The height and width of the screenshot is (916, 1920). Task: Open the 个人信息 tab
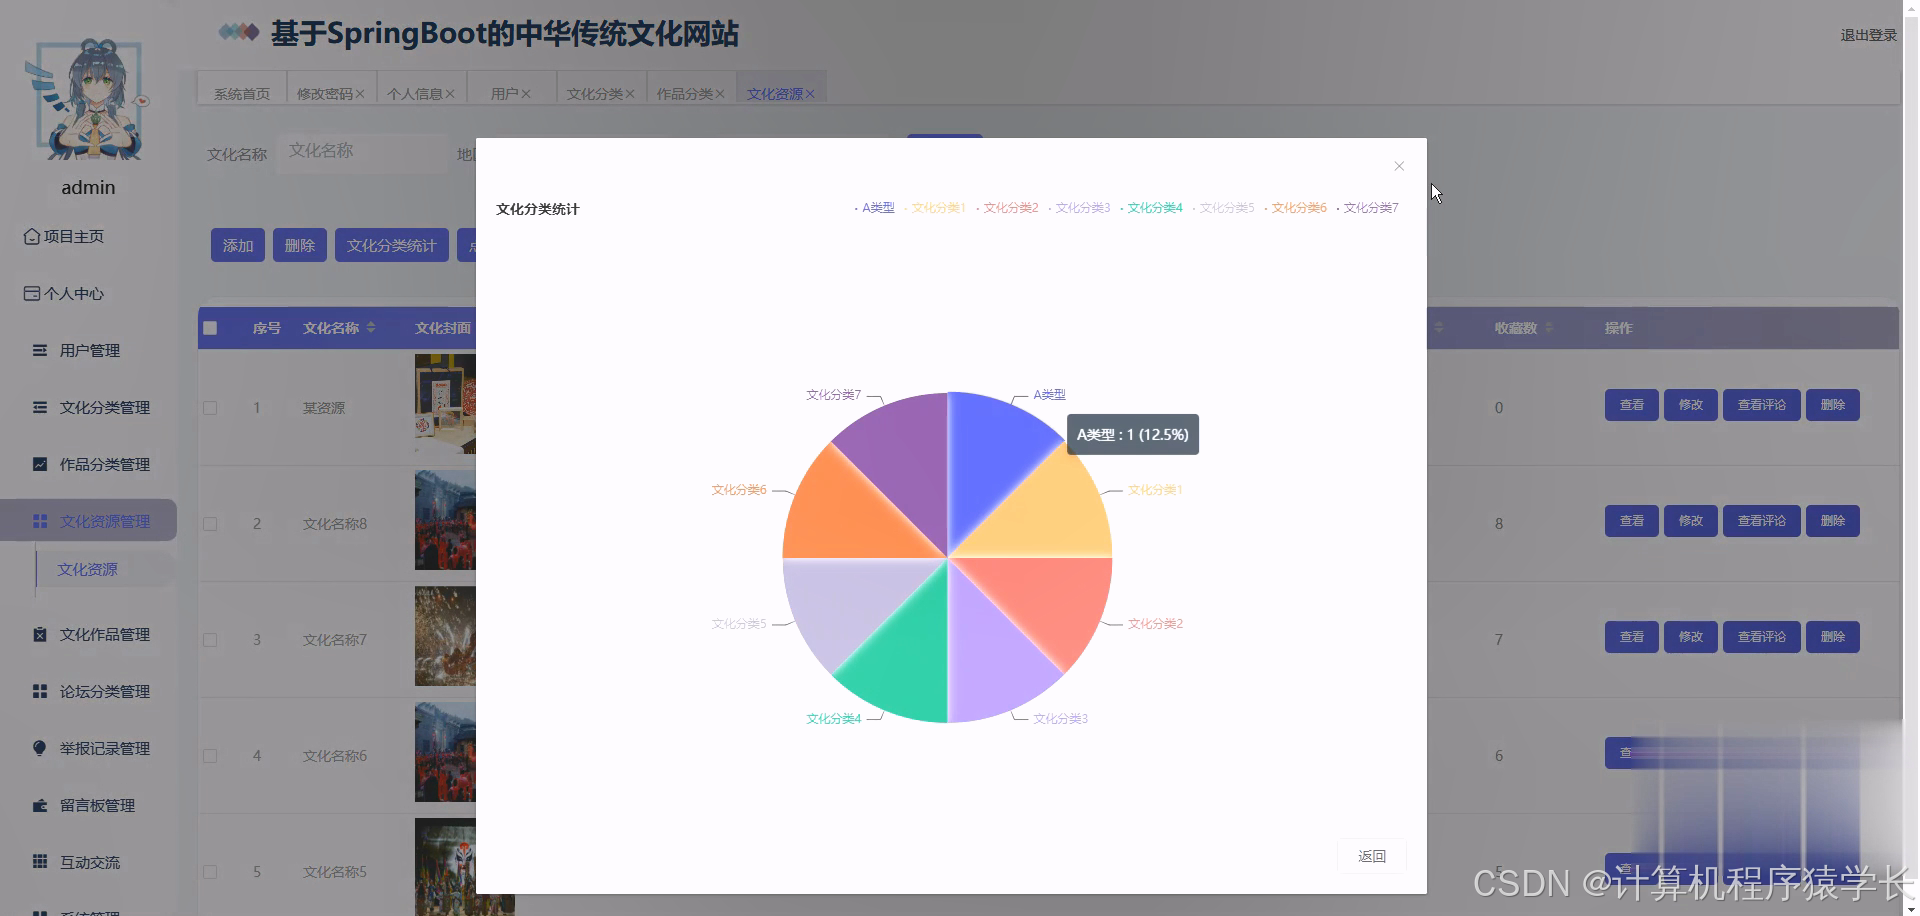pos(415,92)
